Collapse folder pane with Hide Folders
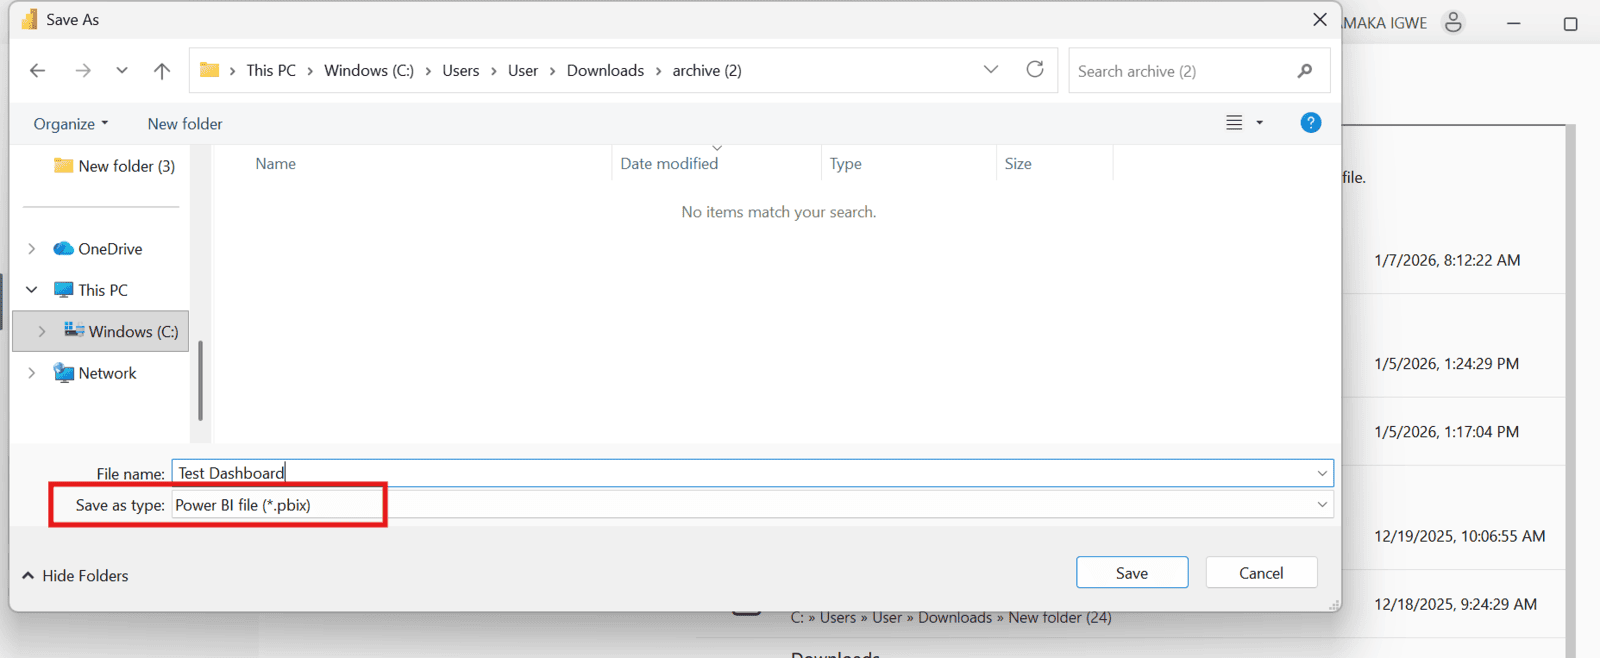 click(x=75, y=576)
